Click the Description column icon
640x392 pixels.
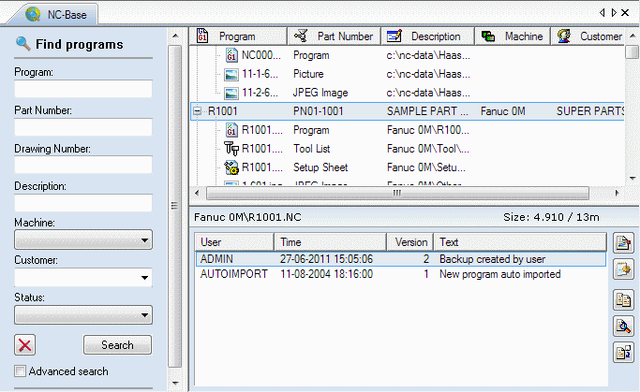(x=394, y=36)
